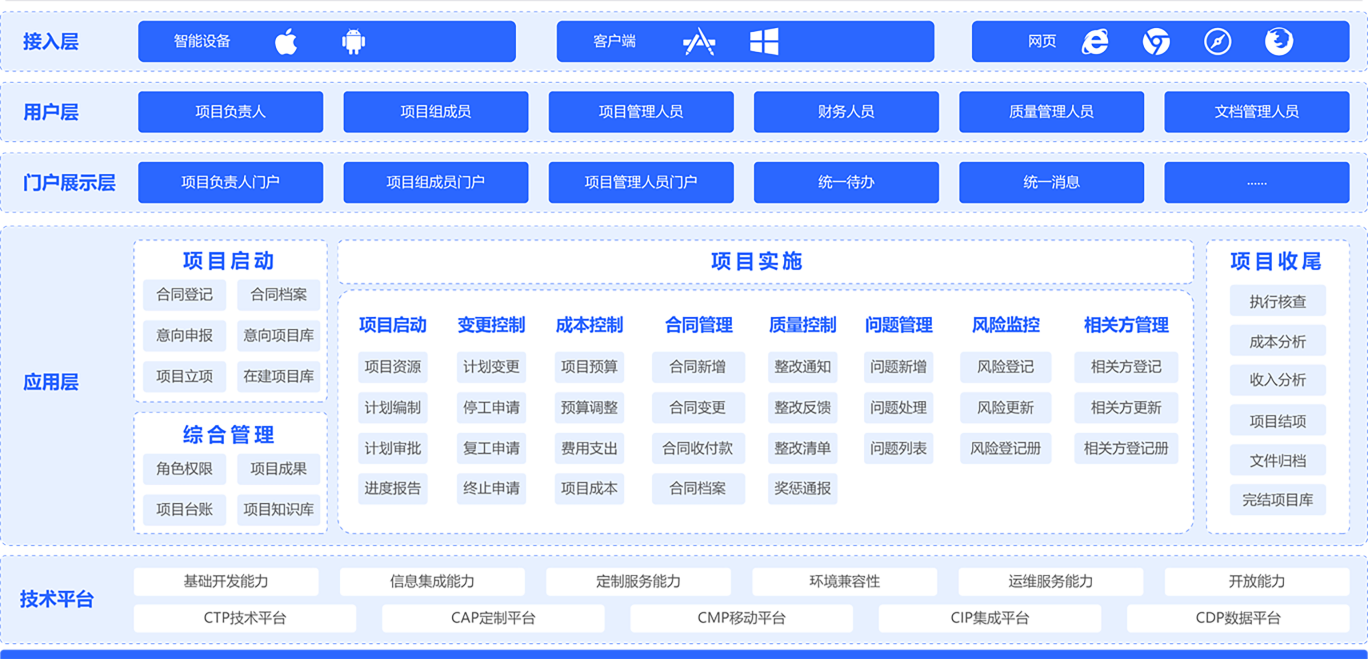The height and width of the screenshot is (659, 1368).
Task: Click the 财务人员 user role button
Action: pos(846,112)
